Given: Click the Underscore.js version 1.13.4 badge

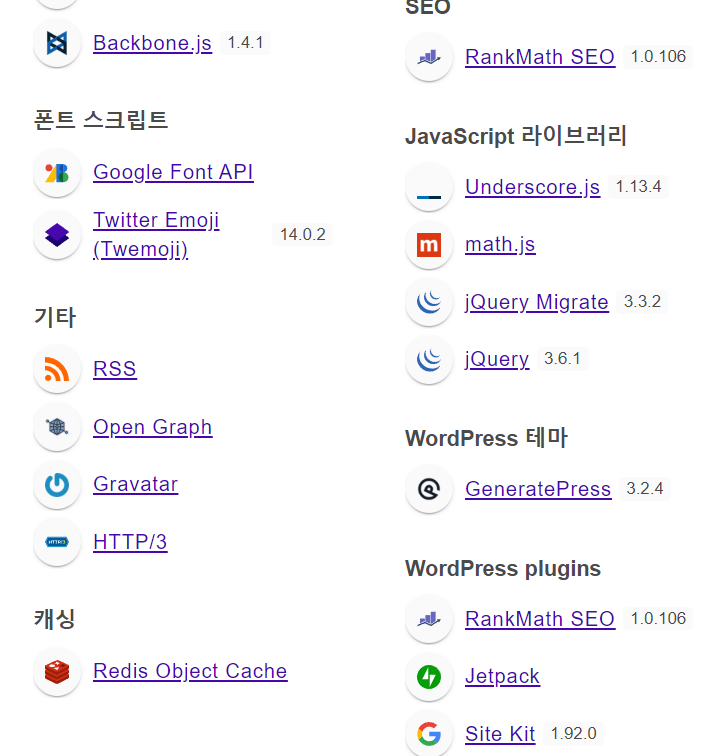Looking at the screenshot, I should point(639,187).
